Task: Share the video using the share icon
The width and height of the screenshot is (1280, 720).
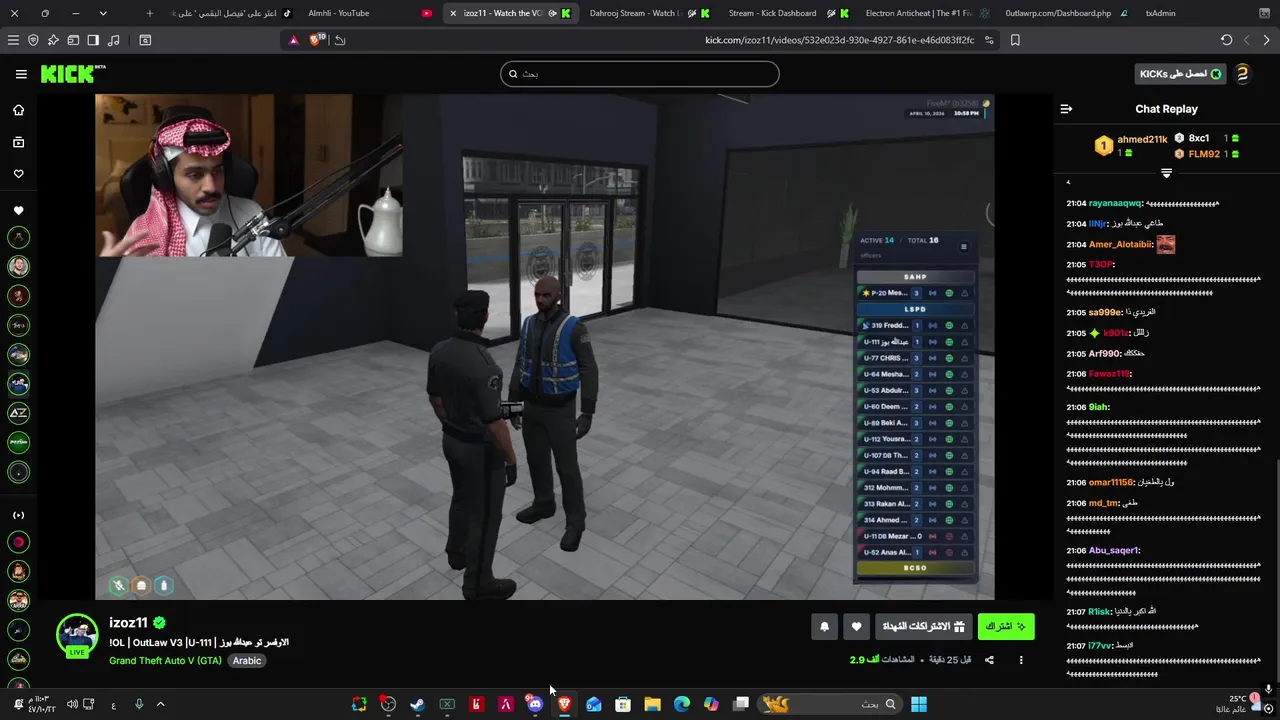Action: (x=989, y=660)
